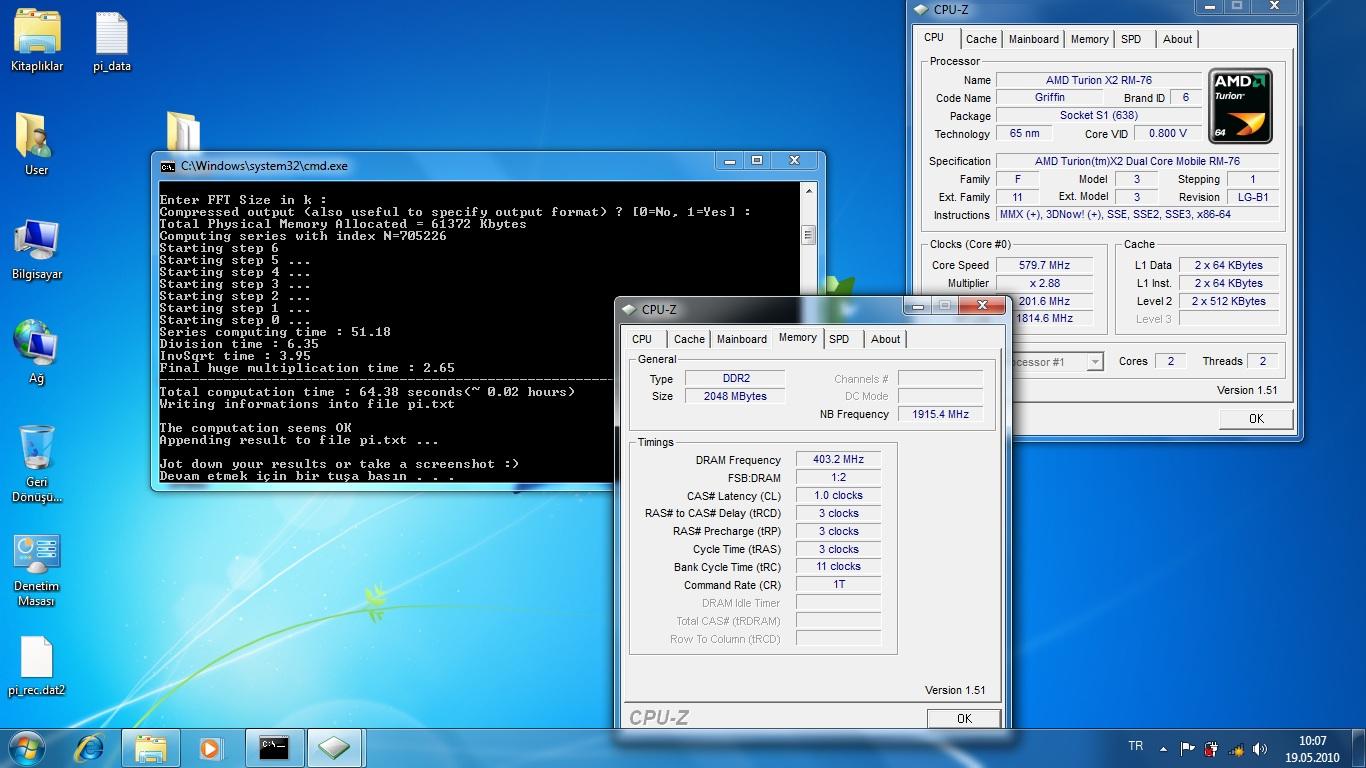Image resolution: width=1366 pixels, height=768 pixels.
Task: Click 'Total computation time : 64.38 seconds' line
Action: point(367,392)
